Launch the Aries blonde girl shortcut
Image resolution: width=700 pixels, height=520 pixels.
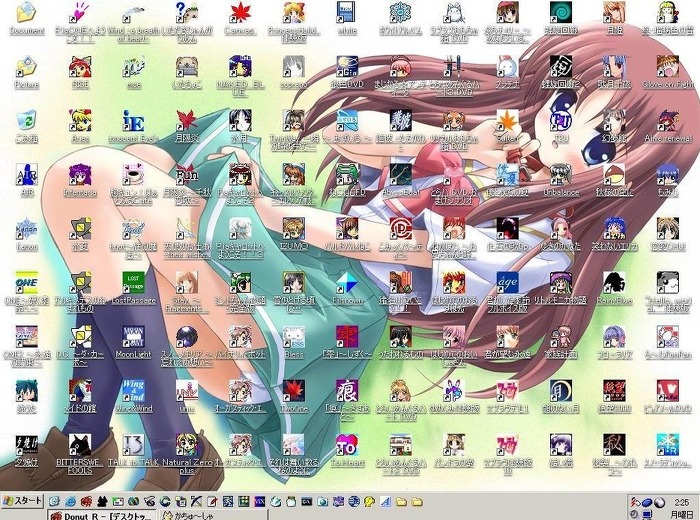coord(80,121)
